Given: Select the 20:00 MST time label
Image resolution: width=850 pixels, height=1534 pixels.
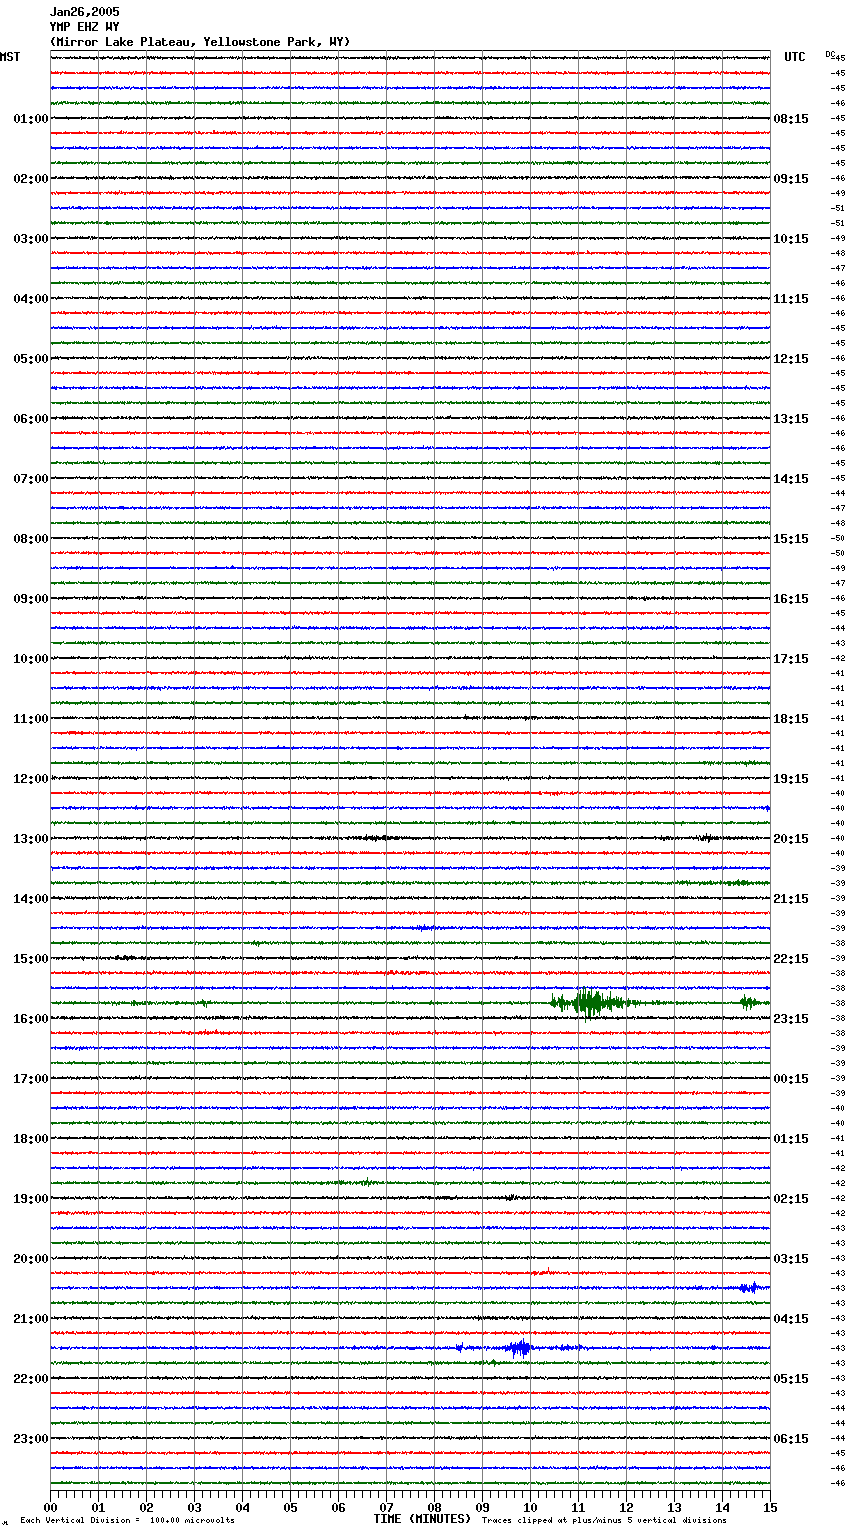Looking at the screenshot, I should pyautogui.click(x=31, y=1259).
